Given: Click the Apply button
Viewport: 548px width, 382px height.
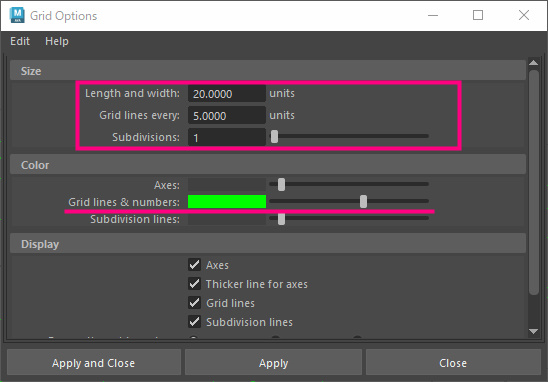Looking at the screenshot, I should (273, 363).
